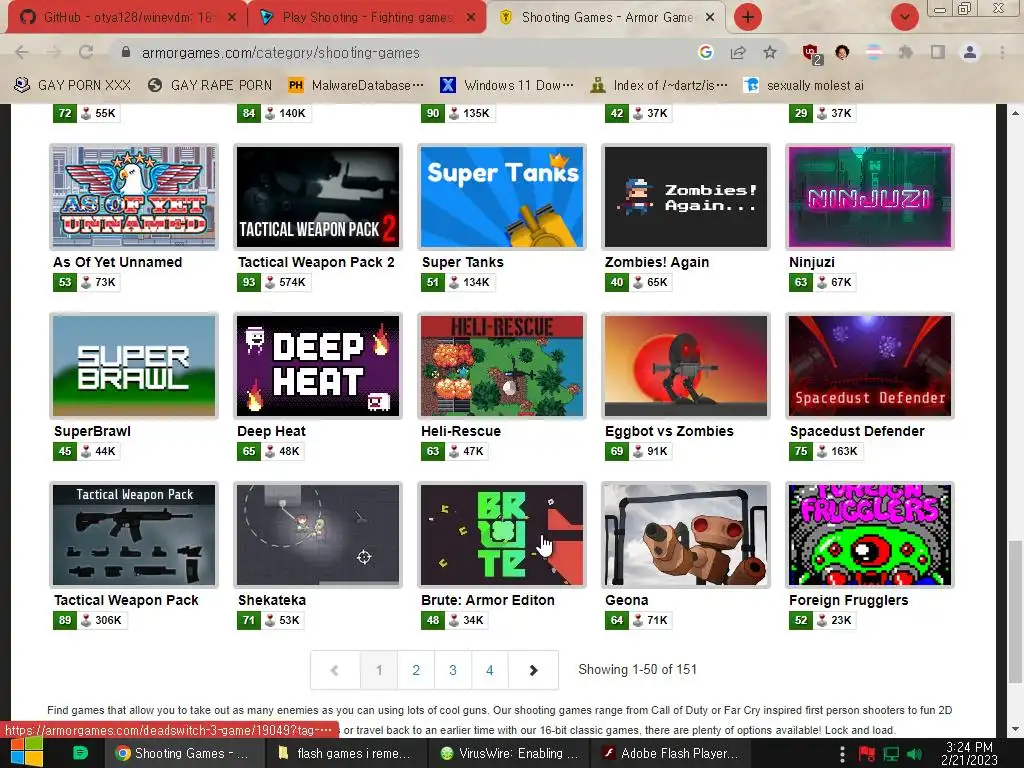Image resolution: width=1024 pixels, height=768 pixels.
Task: Open the Heli-Rescue thumbnail
Action: (x=502, y=366)
